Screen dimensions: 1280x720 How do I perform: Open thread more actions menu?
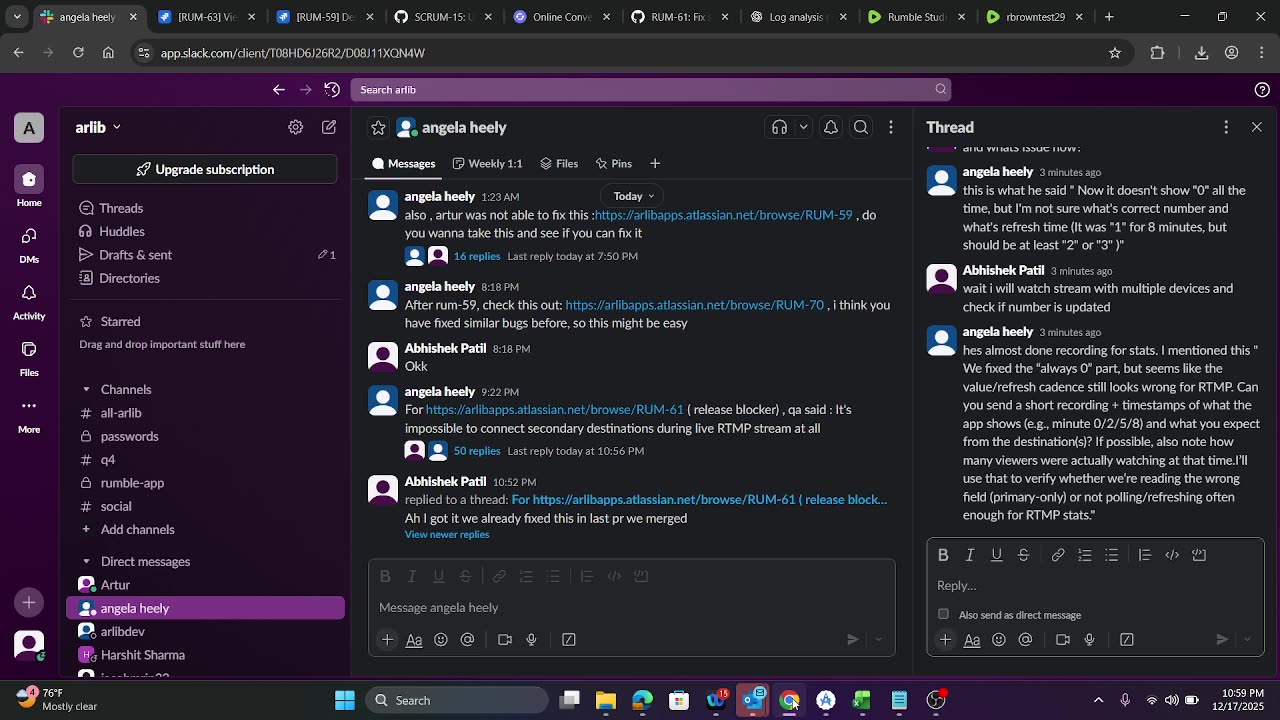[1226, 127]
